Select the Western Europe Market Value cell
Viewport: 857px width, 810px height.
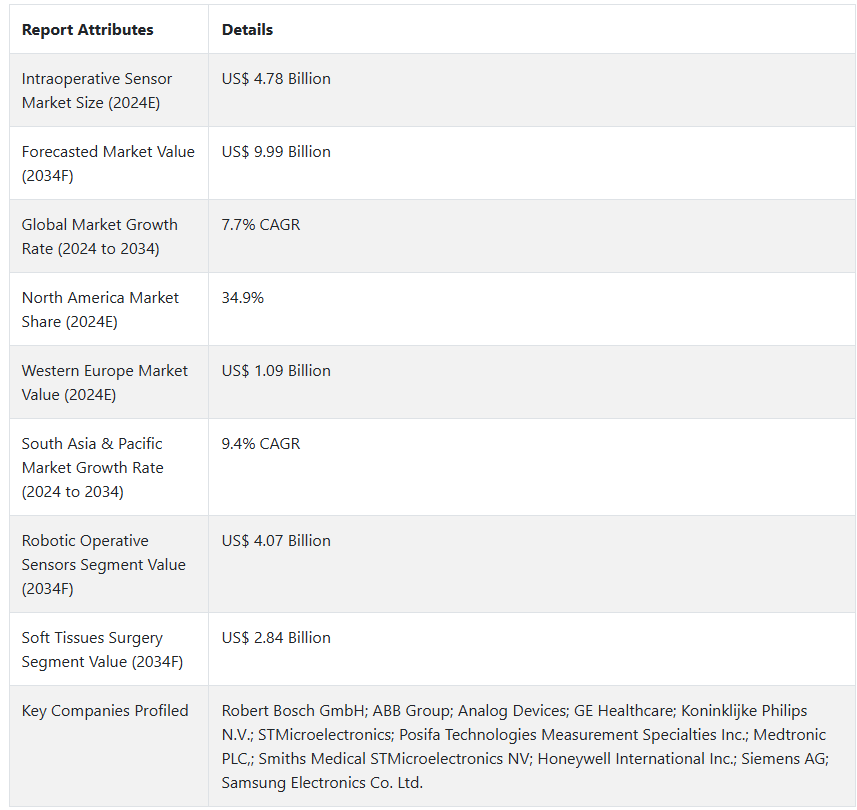[x=105, y=383]
